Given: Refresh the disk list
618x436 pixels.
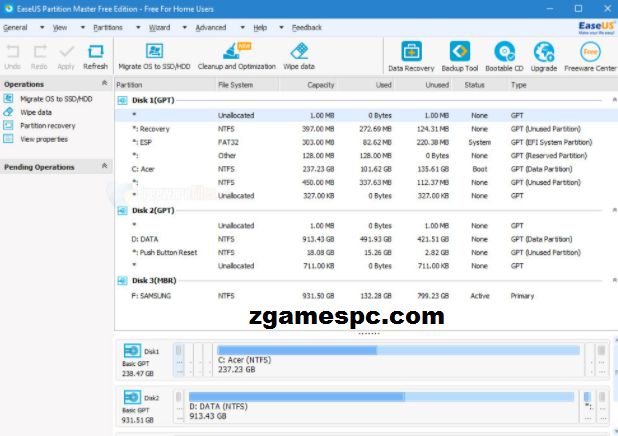Looking at the screenshot, I should click(95, 57).
